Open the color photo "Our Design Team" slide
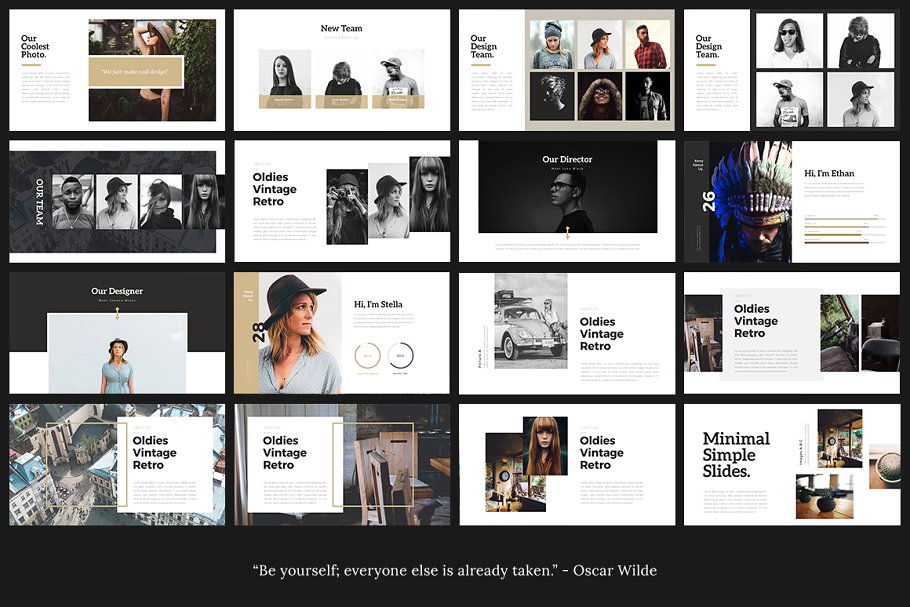 [567, 68]
